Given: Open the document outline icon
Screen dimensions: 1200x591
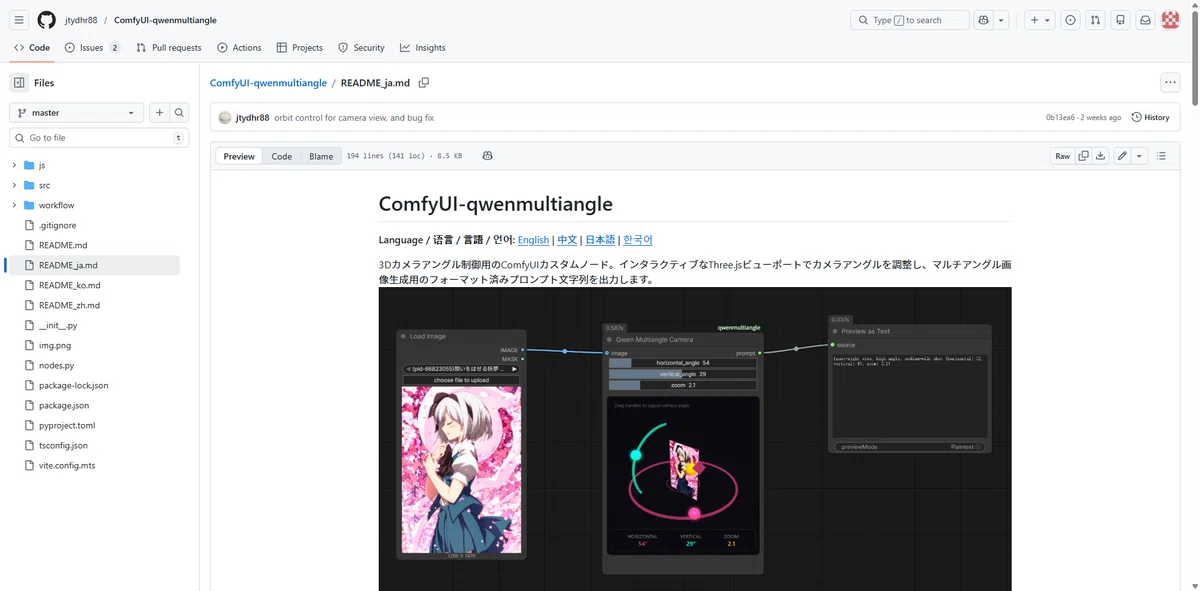Looking at the screenshot, I should (x=1161, y=156).
